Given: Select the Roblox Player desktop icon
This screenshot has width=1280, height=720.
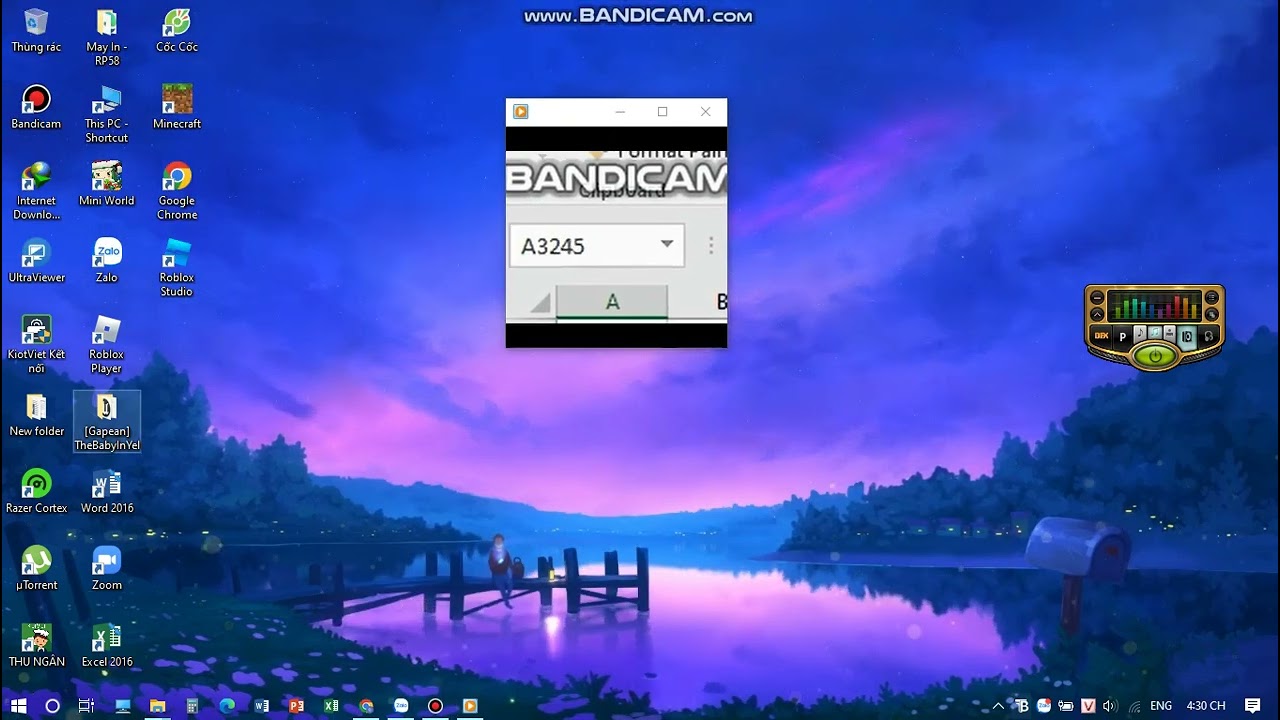Looking at the screenshot, I should 106,345.
